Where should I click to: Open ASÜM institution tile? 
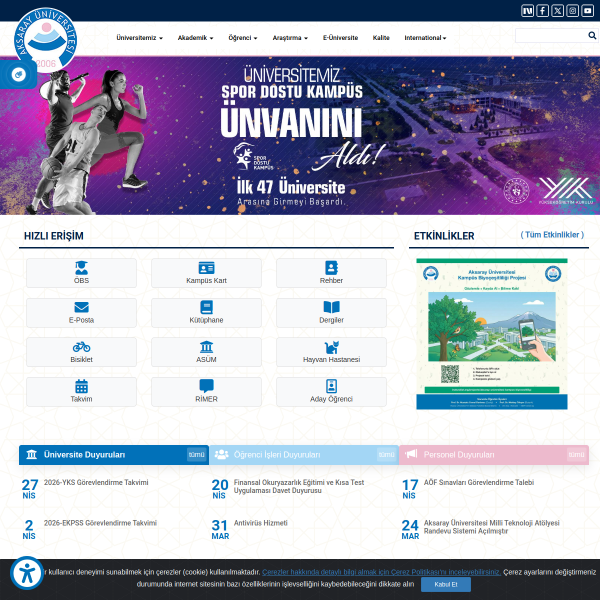206,352
